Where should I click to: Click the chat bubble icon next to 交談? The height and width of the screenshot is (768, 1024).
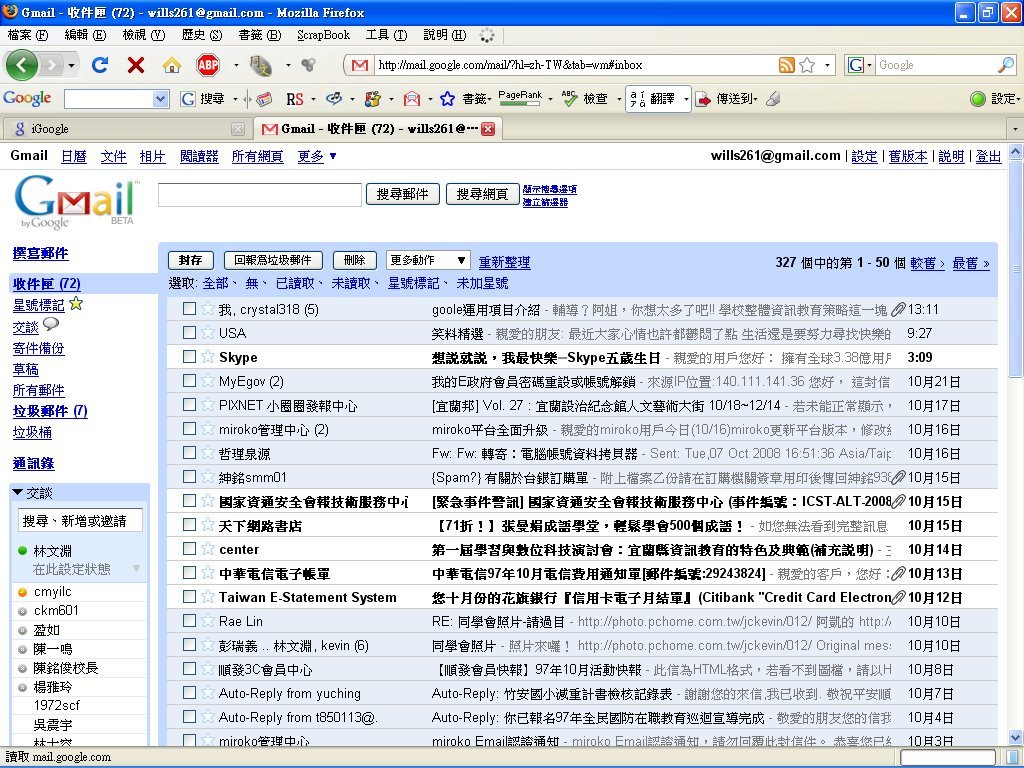click(51, 325)
